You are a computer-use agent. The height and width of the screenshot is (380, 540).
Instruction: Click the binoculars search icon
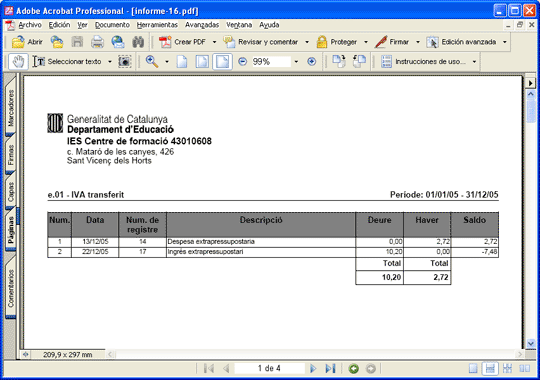pyautogui.click(x=138, y=42)
